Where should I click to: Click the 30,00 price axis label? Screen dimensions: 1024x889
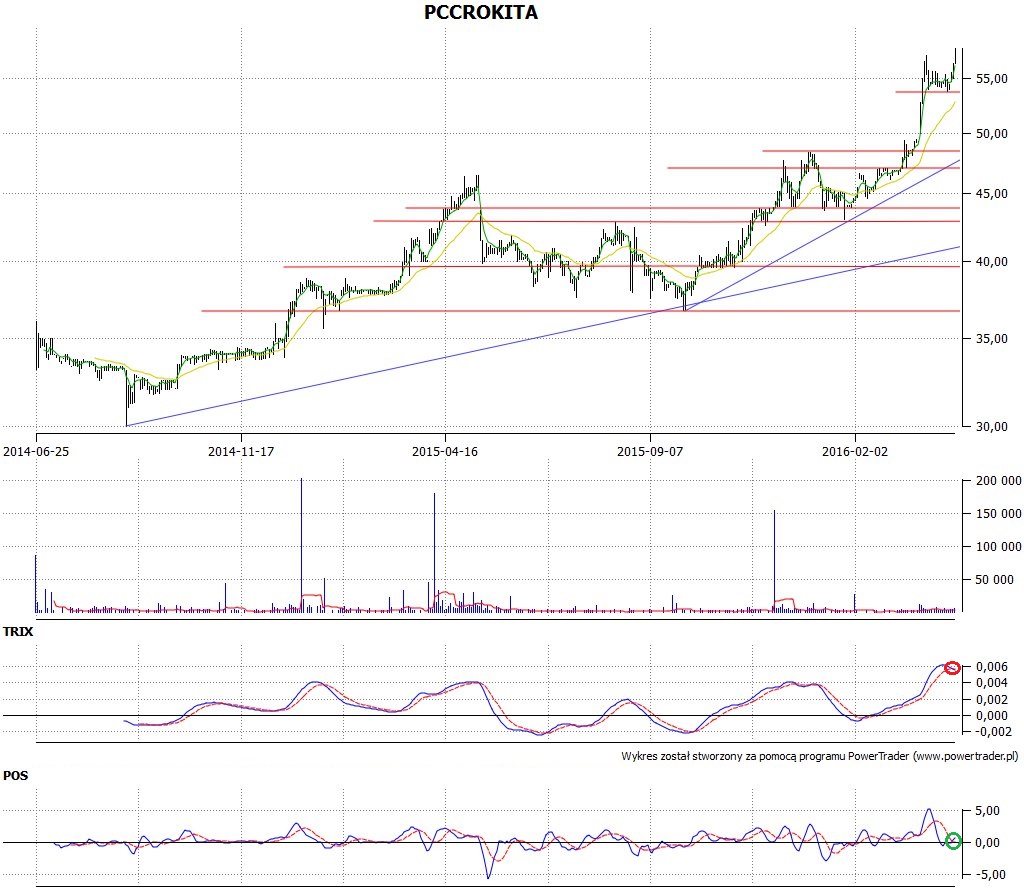[992, 427]
